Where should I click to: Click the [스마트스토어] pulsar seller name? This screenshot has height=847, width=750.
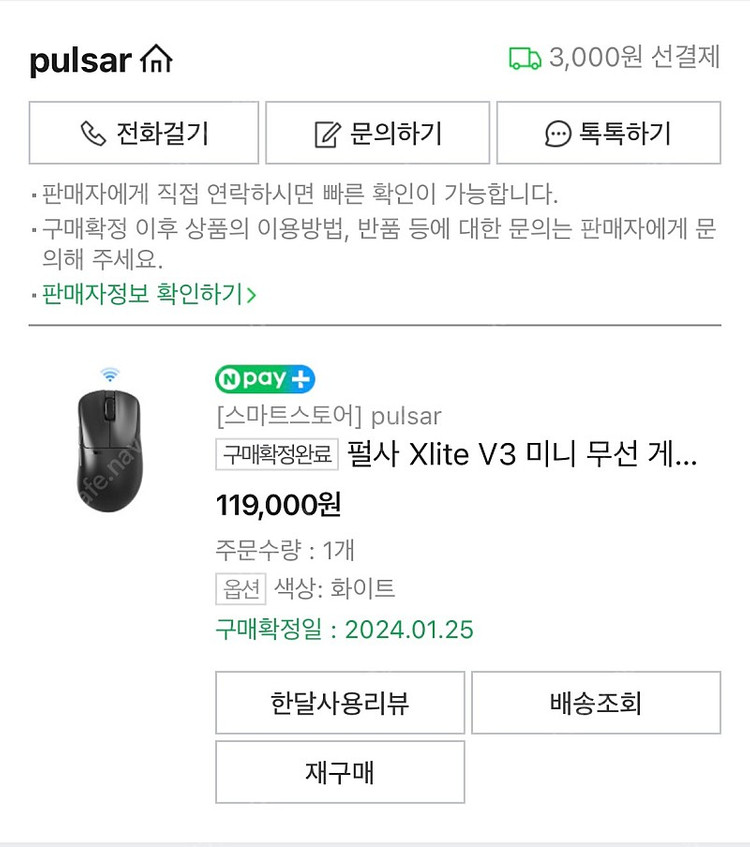tap(331, 416)
